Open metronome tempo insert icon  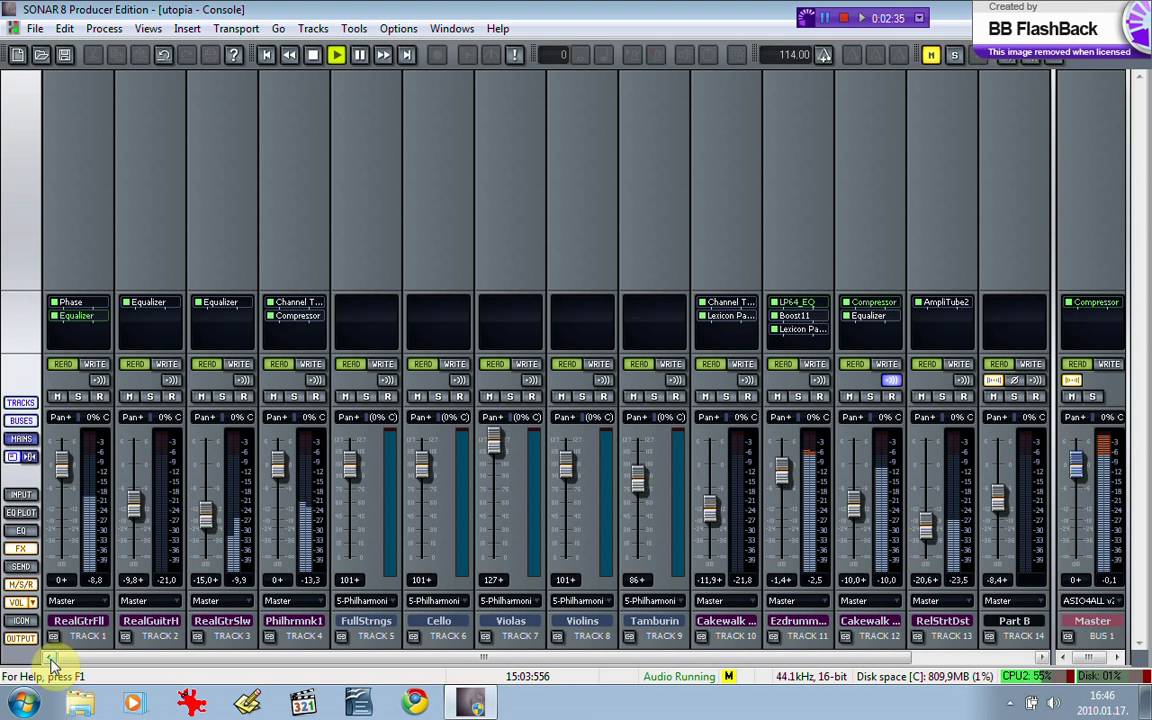pyautogui.click(x=824, y=55)
